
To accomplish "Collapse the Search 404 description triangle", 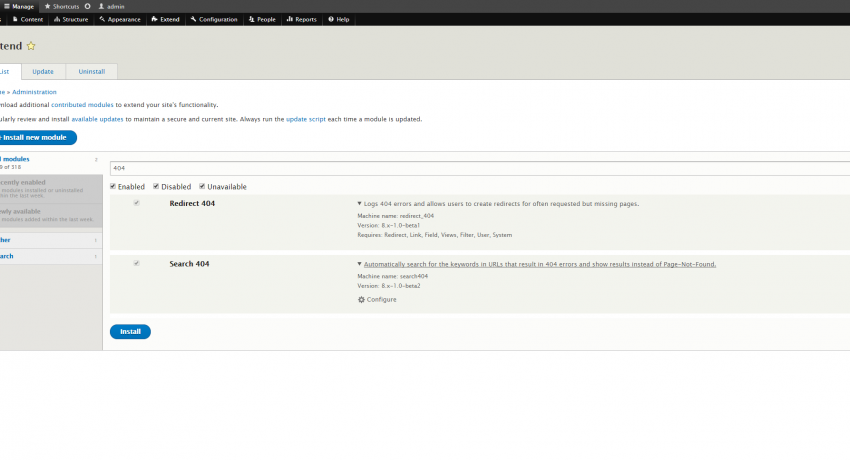I will 359,264.
